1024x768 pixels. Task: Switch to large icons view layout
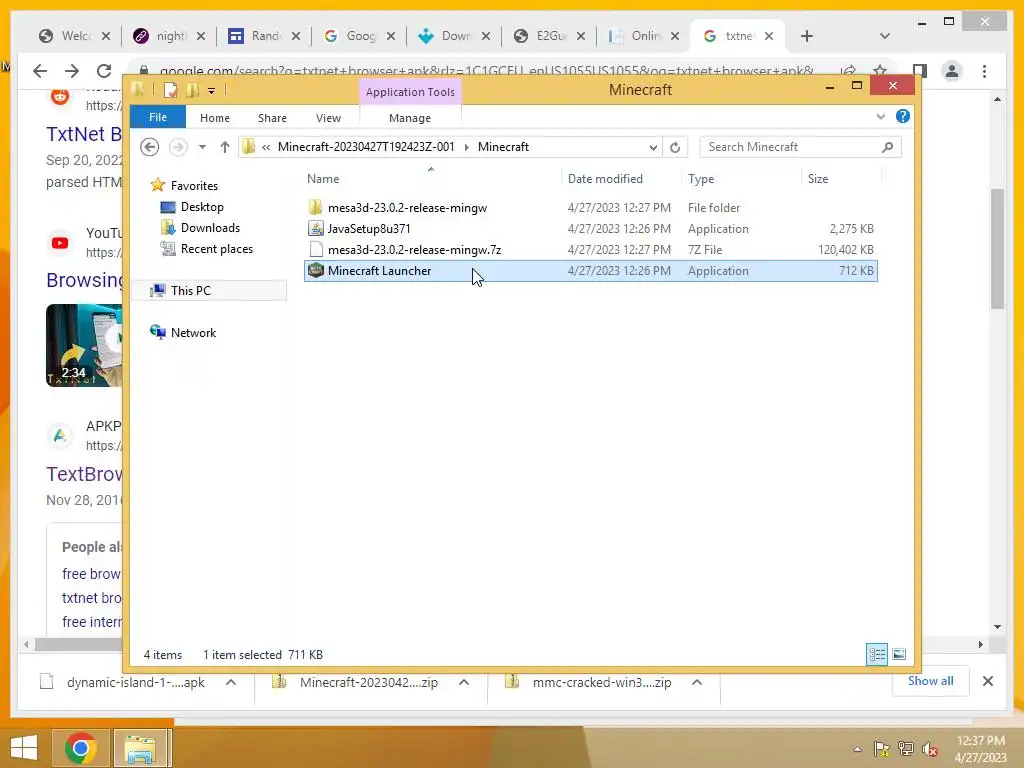(899, 654)
